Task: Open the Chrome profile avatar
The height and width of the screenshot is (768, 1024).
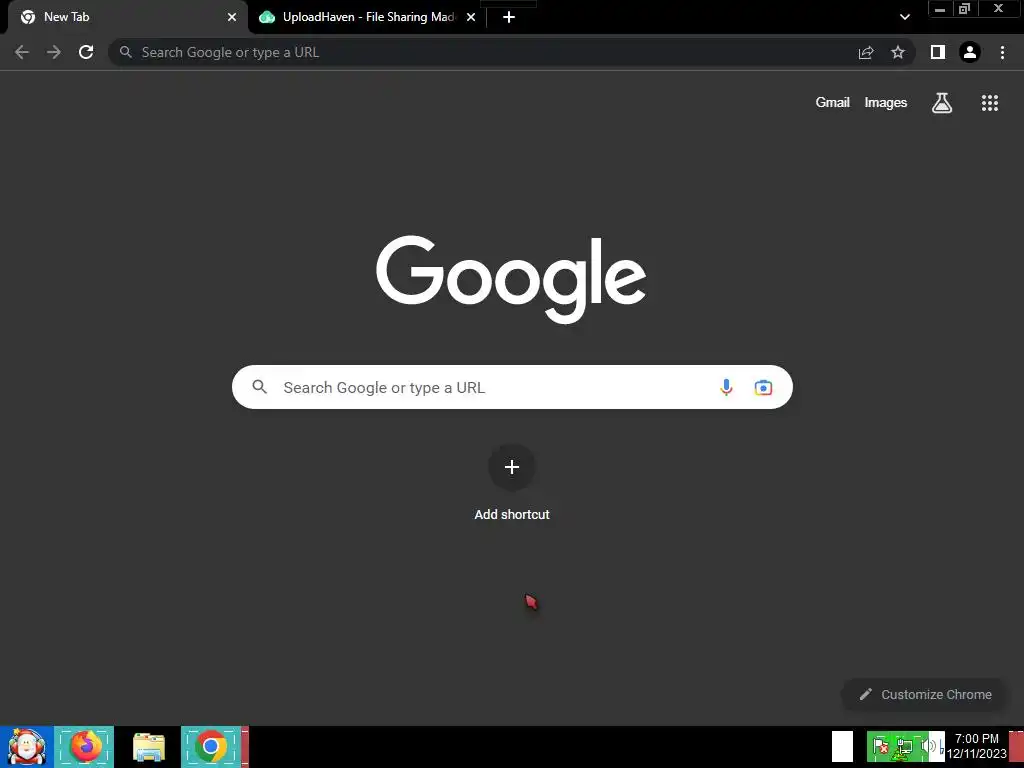Action: pos(970,52)
